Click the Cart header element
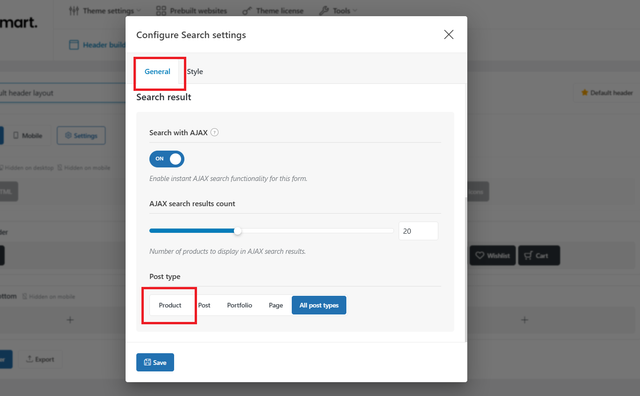The height and width of the screenshot is (396, 640). [539, 256]
